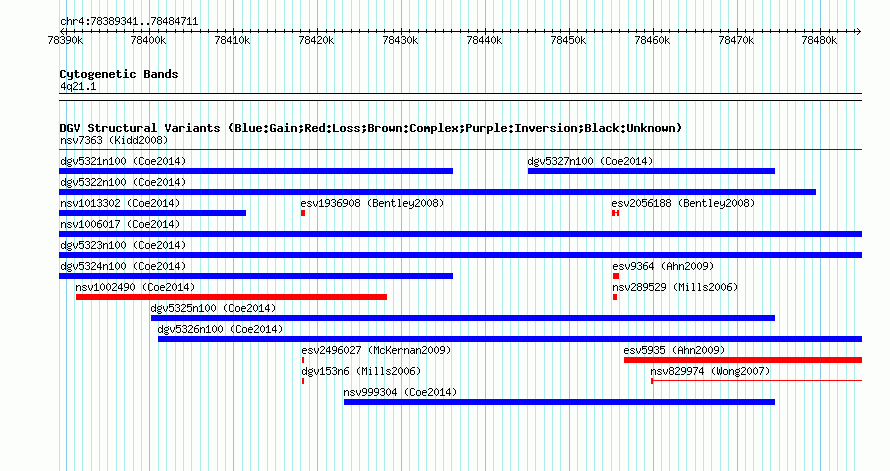Image resolution: width=890 pixels, height=471 pixels.
Task: Click the esv5935 (Ahn2009) label
Action: [x=674, y=350]
